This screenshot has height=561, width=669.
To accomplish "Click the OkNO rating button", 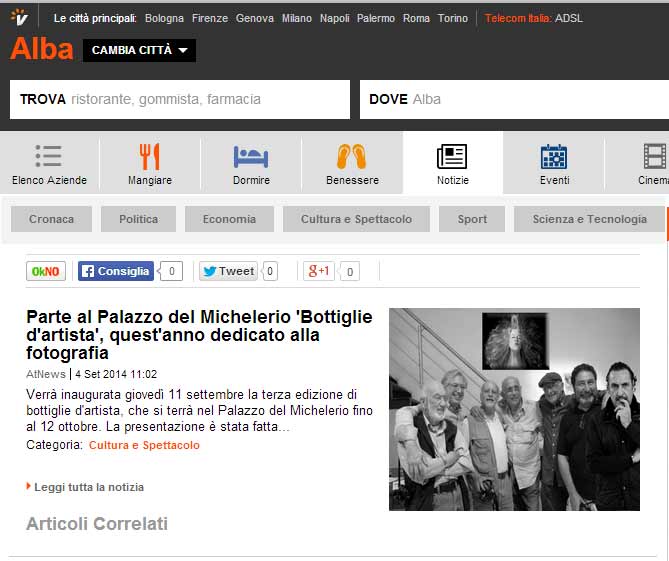I will 46,271.
